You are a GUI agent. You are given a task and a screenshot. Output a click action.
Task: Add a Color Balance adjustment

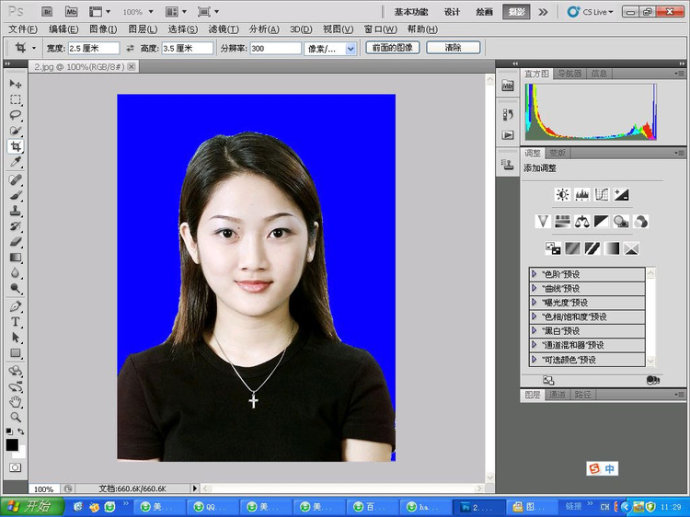(581, 221)
